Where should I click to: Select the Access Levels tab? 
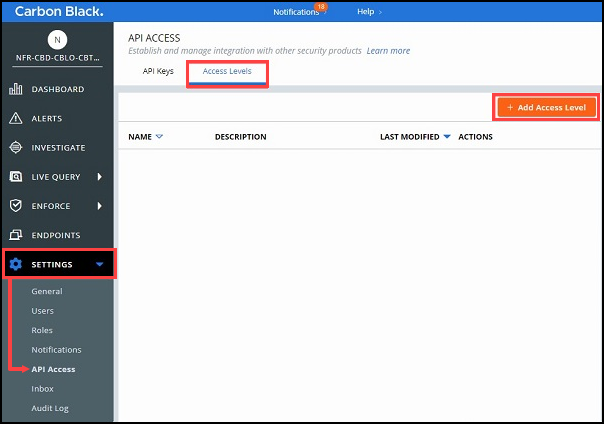click(227, 71)
